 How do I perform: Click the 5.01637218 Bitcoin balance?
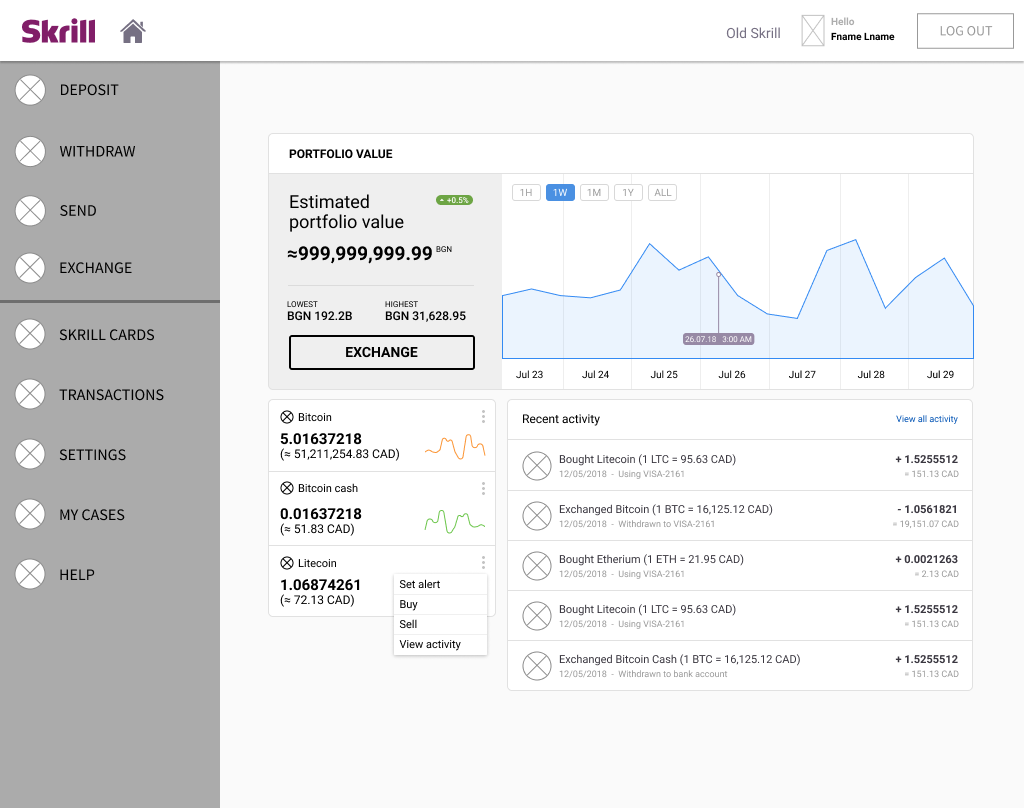pos(321,439)
